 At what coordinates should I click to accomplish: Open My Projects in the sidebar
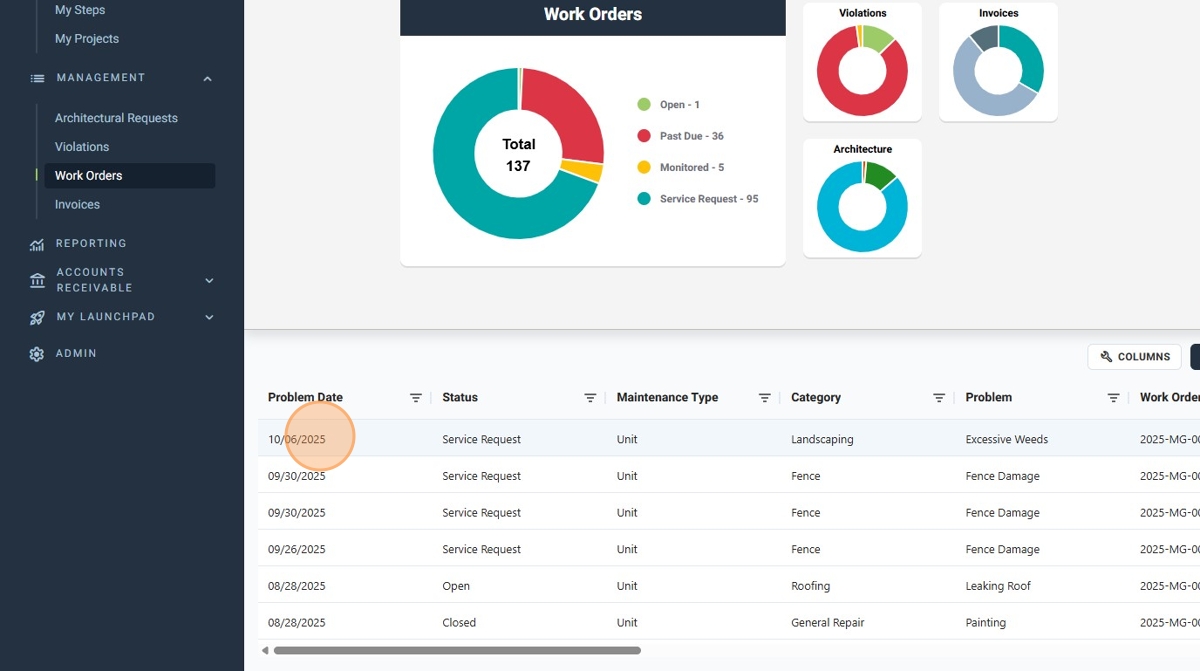87,39
